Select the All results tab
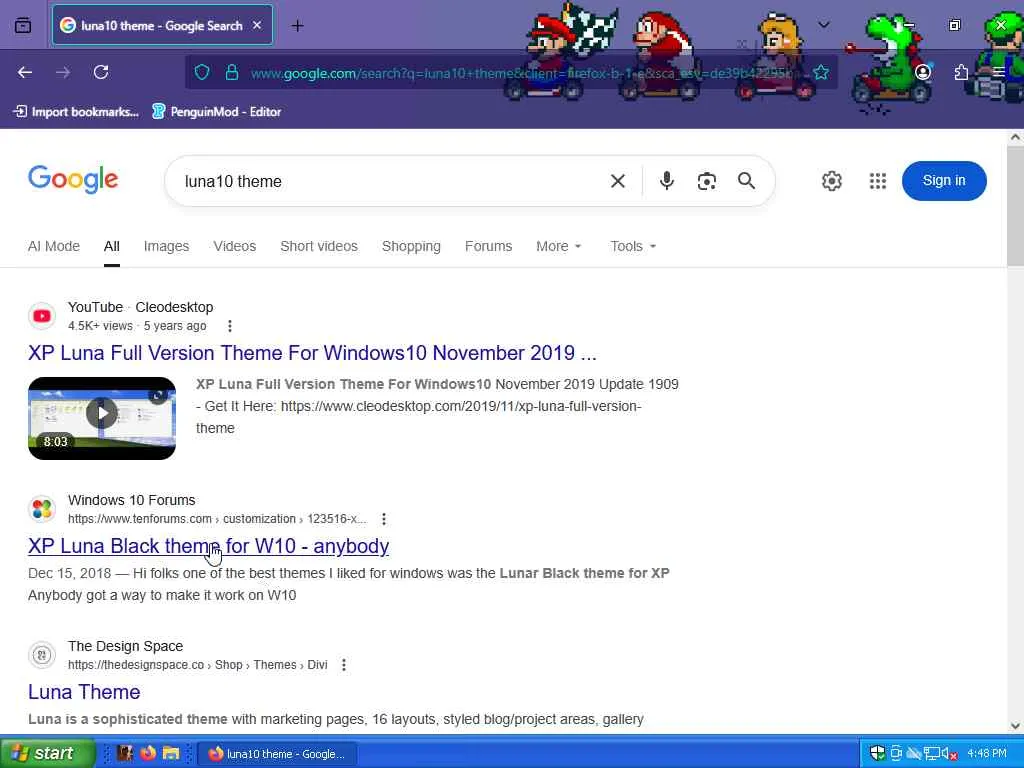The image size is (1024, 768). [x=112, y=246]
